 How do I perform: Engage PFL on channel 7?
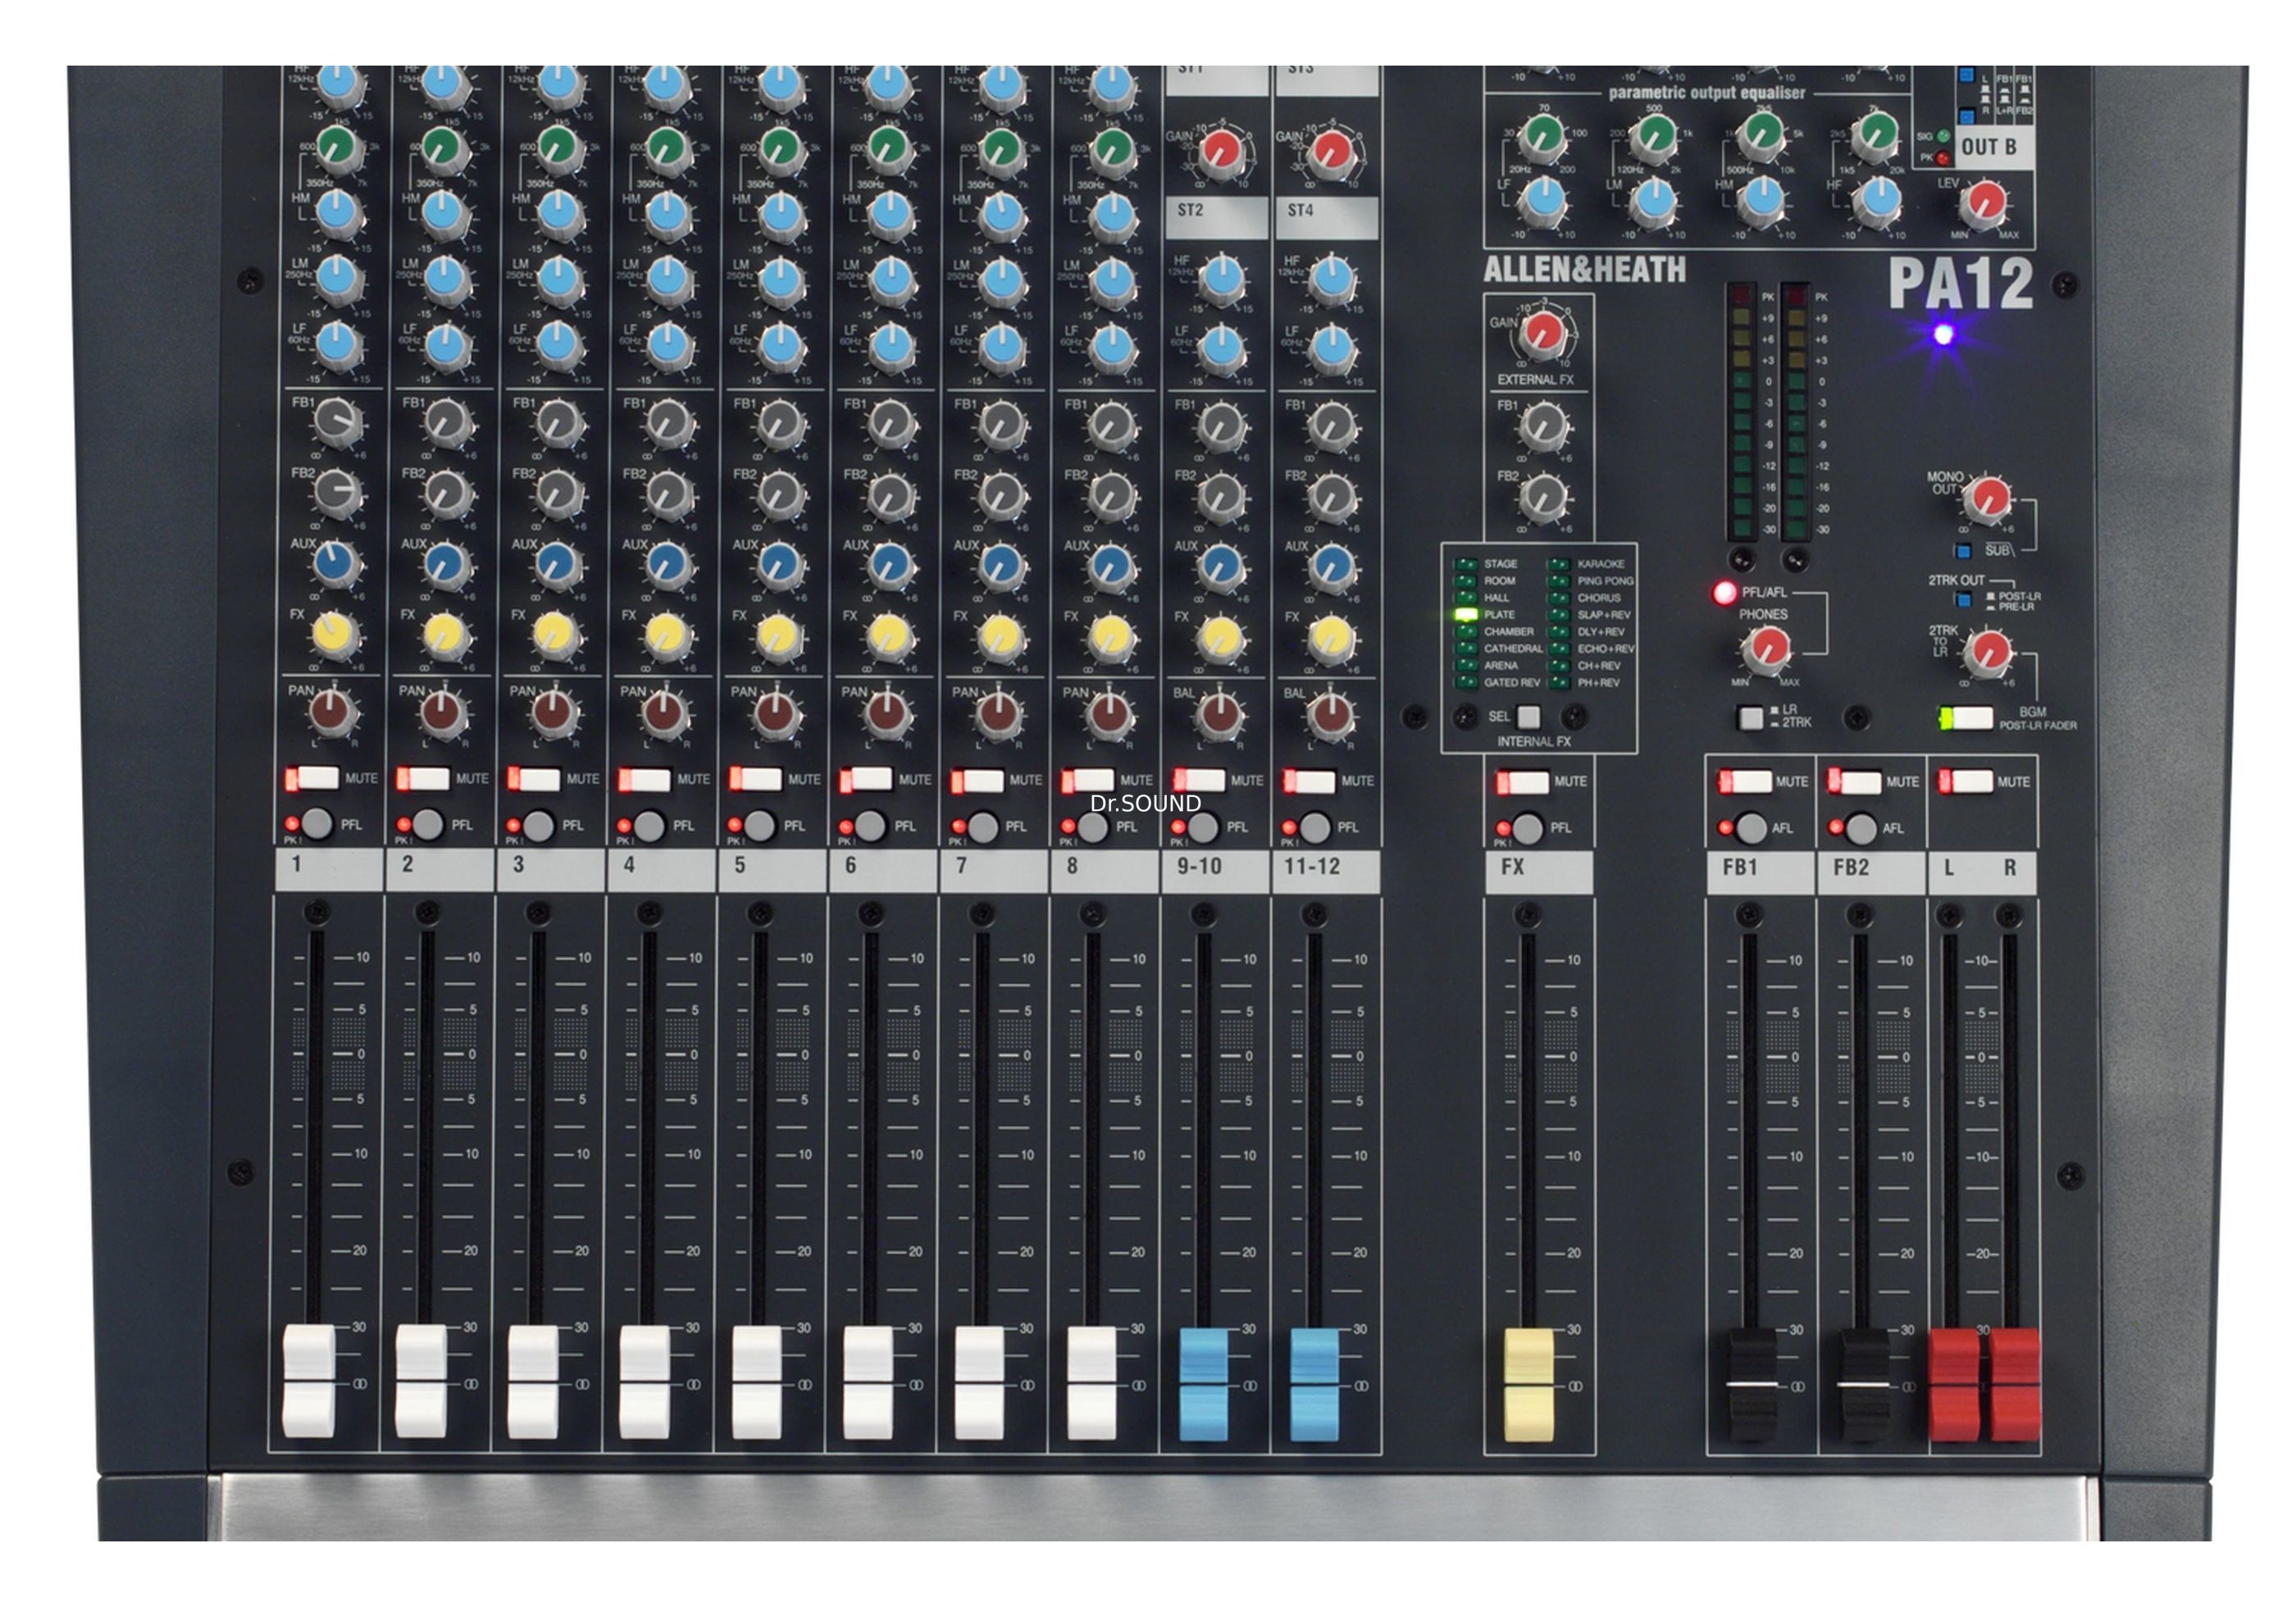[x=982, y=826]
